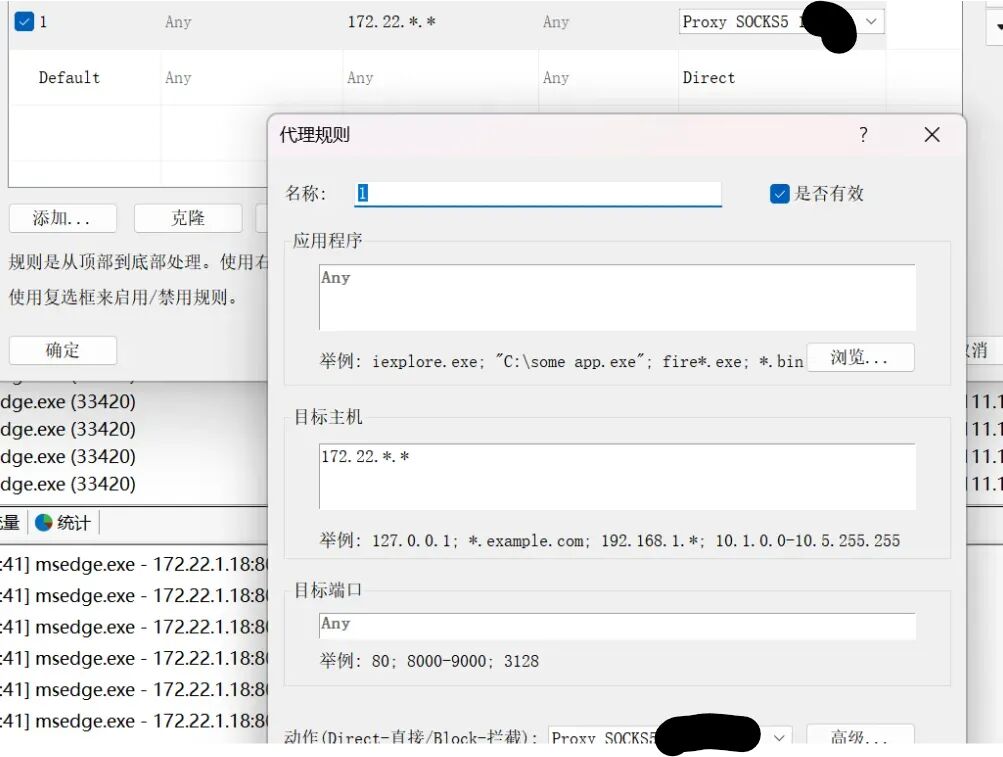Toggle the 是否有效 checkbox

[779, 194]
